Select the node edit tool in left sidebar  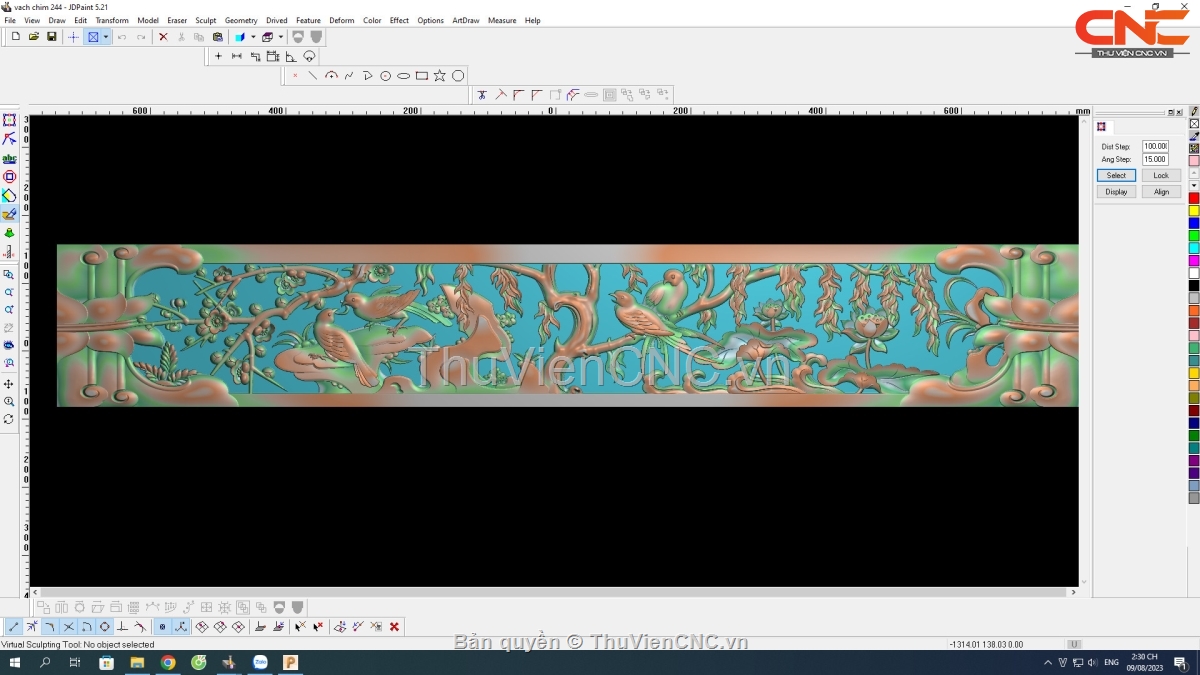(x=9, y=139)
